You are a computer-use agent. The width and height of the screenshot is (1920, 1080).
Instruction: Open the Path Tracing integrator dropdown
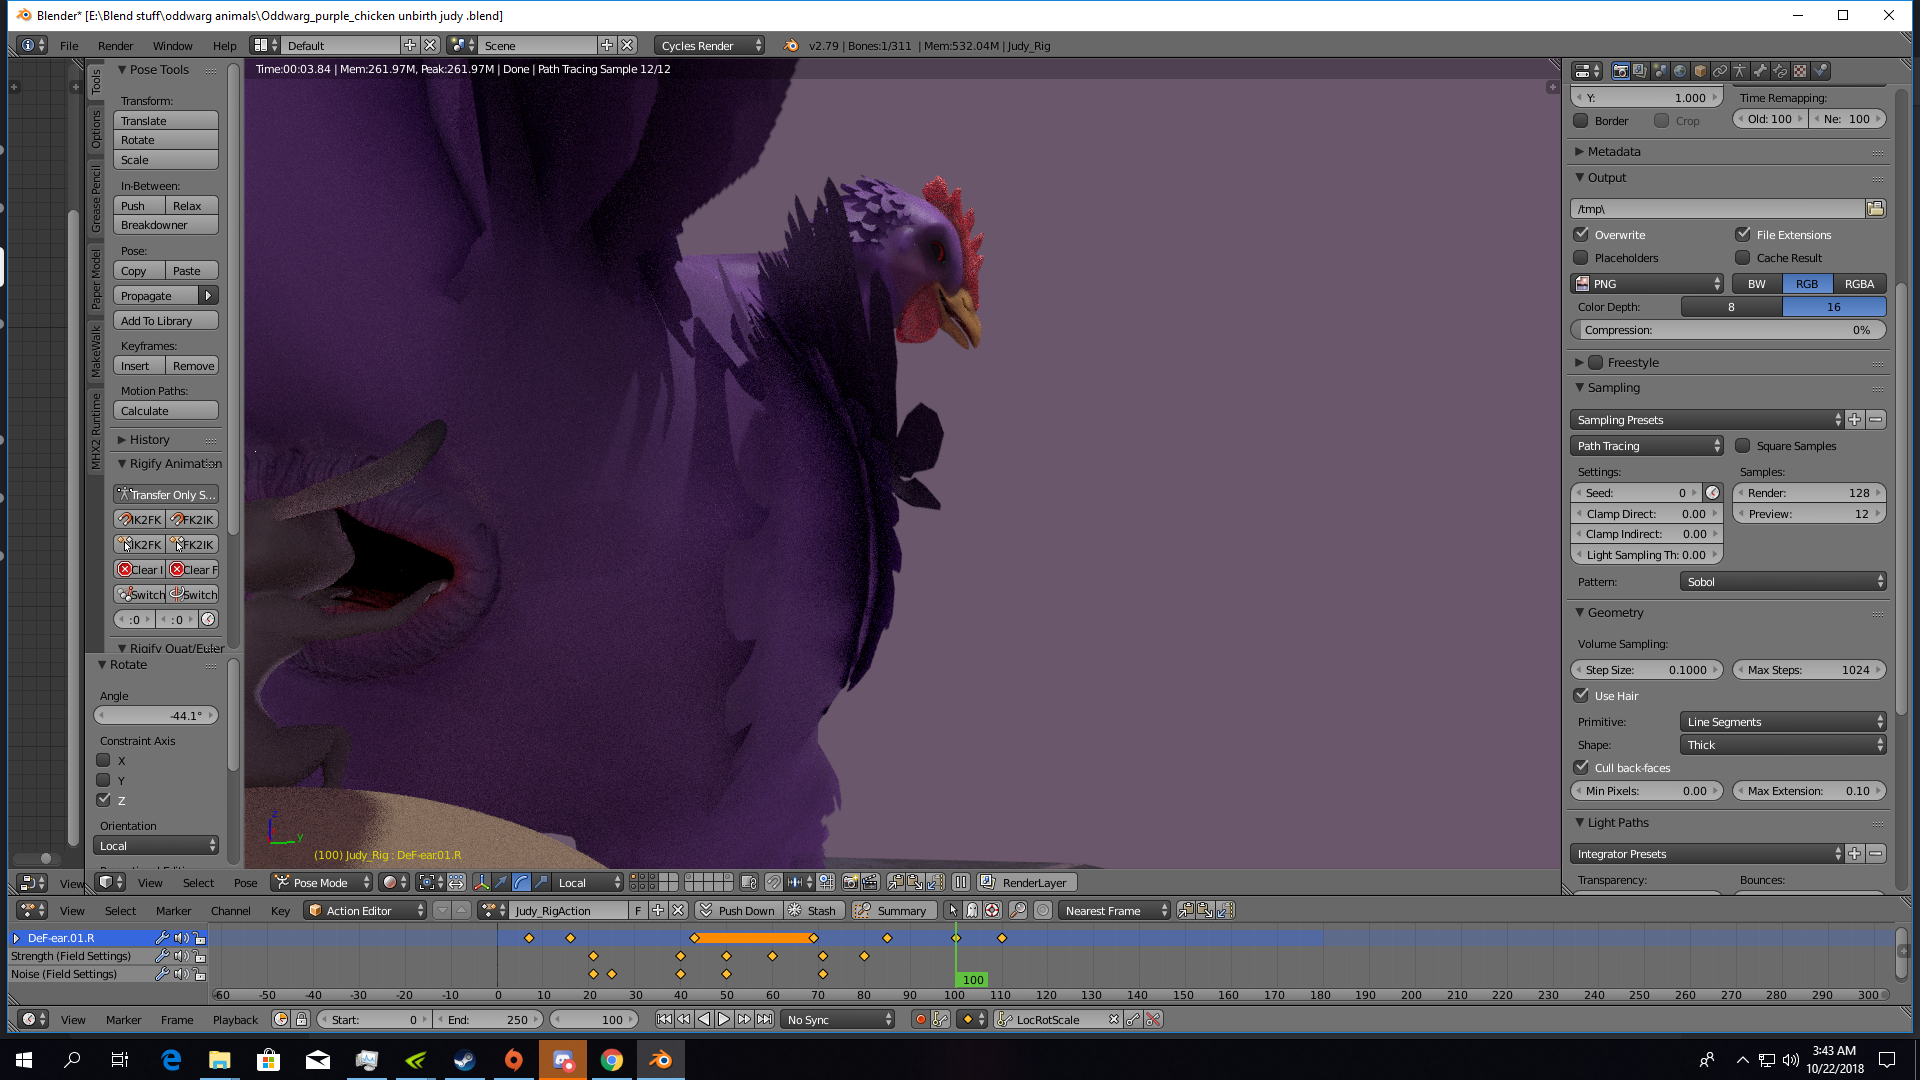pos(1646,446)
